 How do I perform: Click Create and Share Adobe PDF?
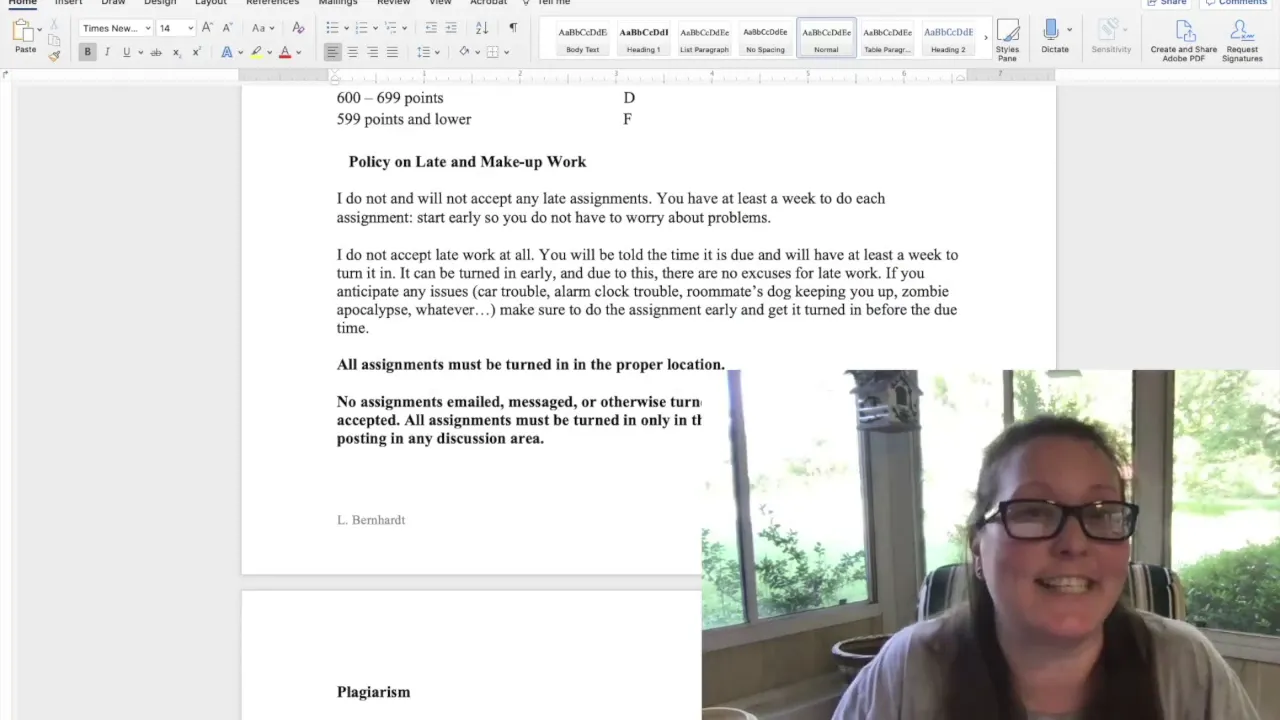coord(1184,40)
